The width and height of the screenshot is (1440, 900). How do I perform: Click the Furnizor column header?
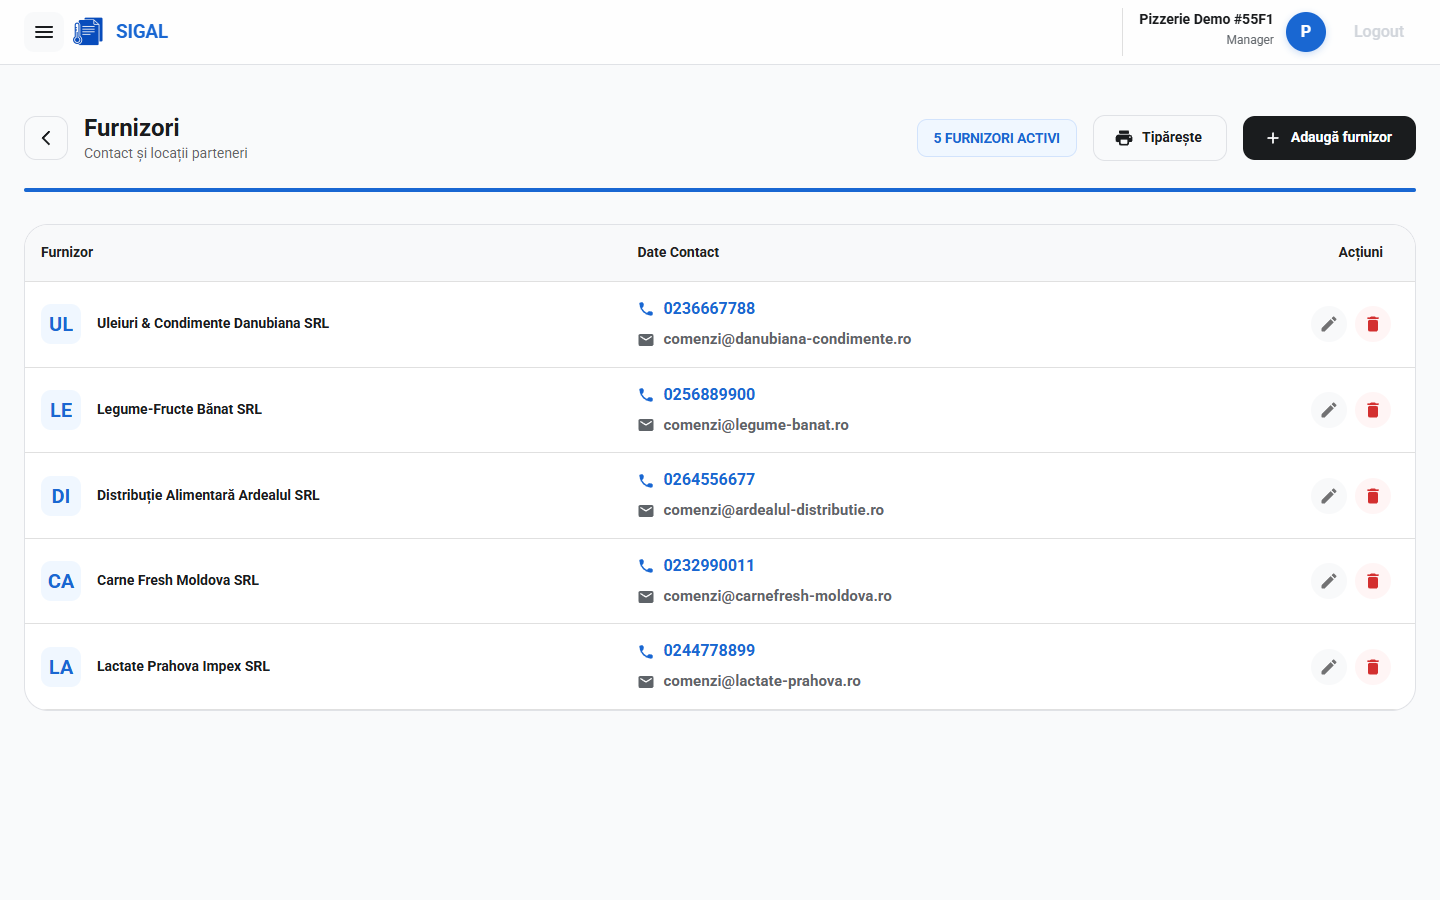67,252
